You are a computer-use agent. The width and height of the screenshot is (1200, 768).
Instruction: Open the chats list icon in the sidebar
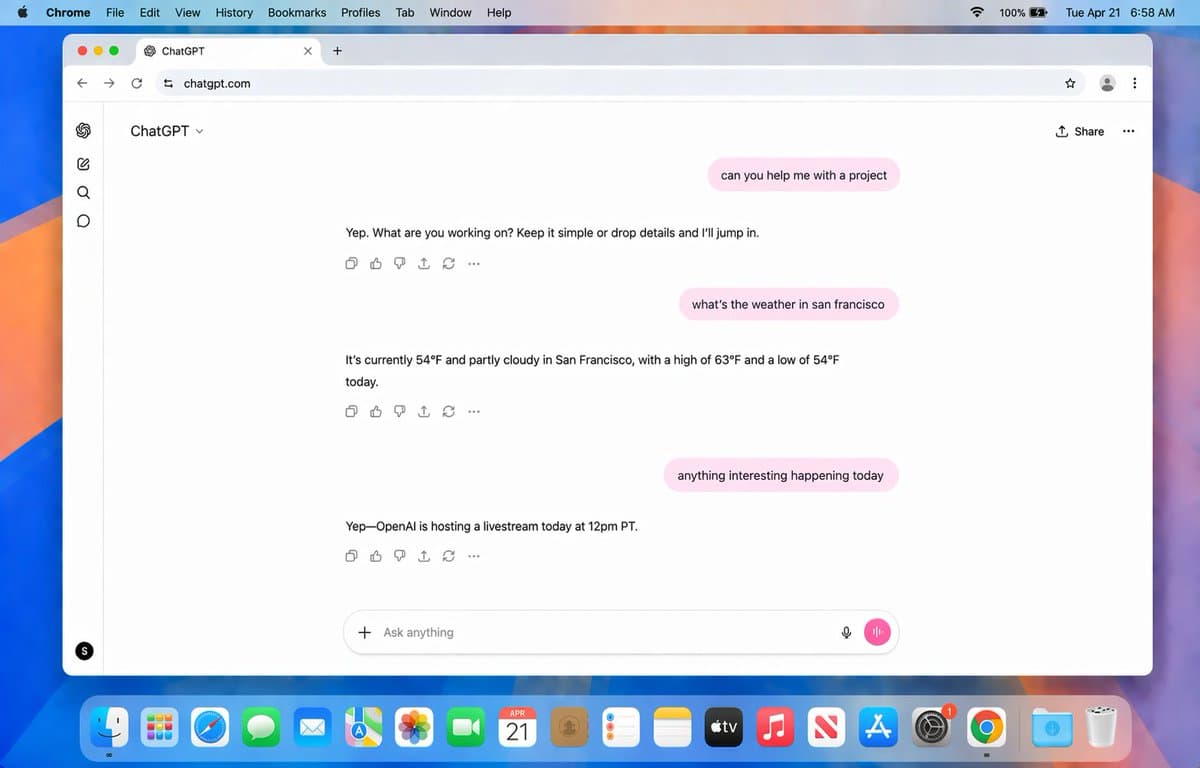point(83,220)
